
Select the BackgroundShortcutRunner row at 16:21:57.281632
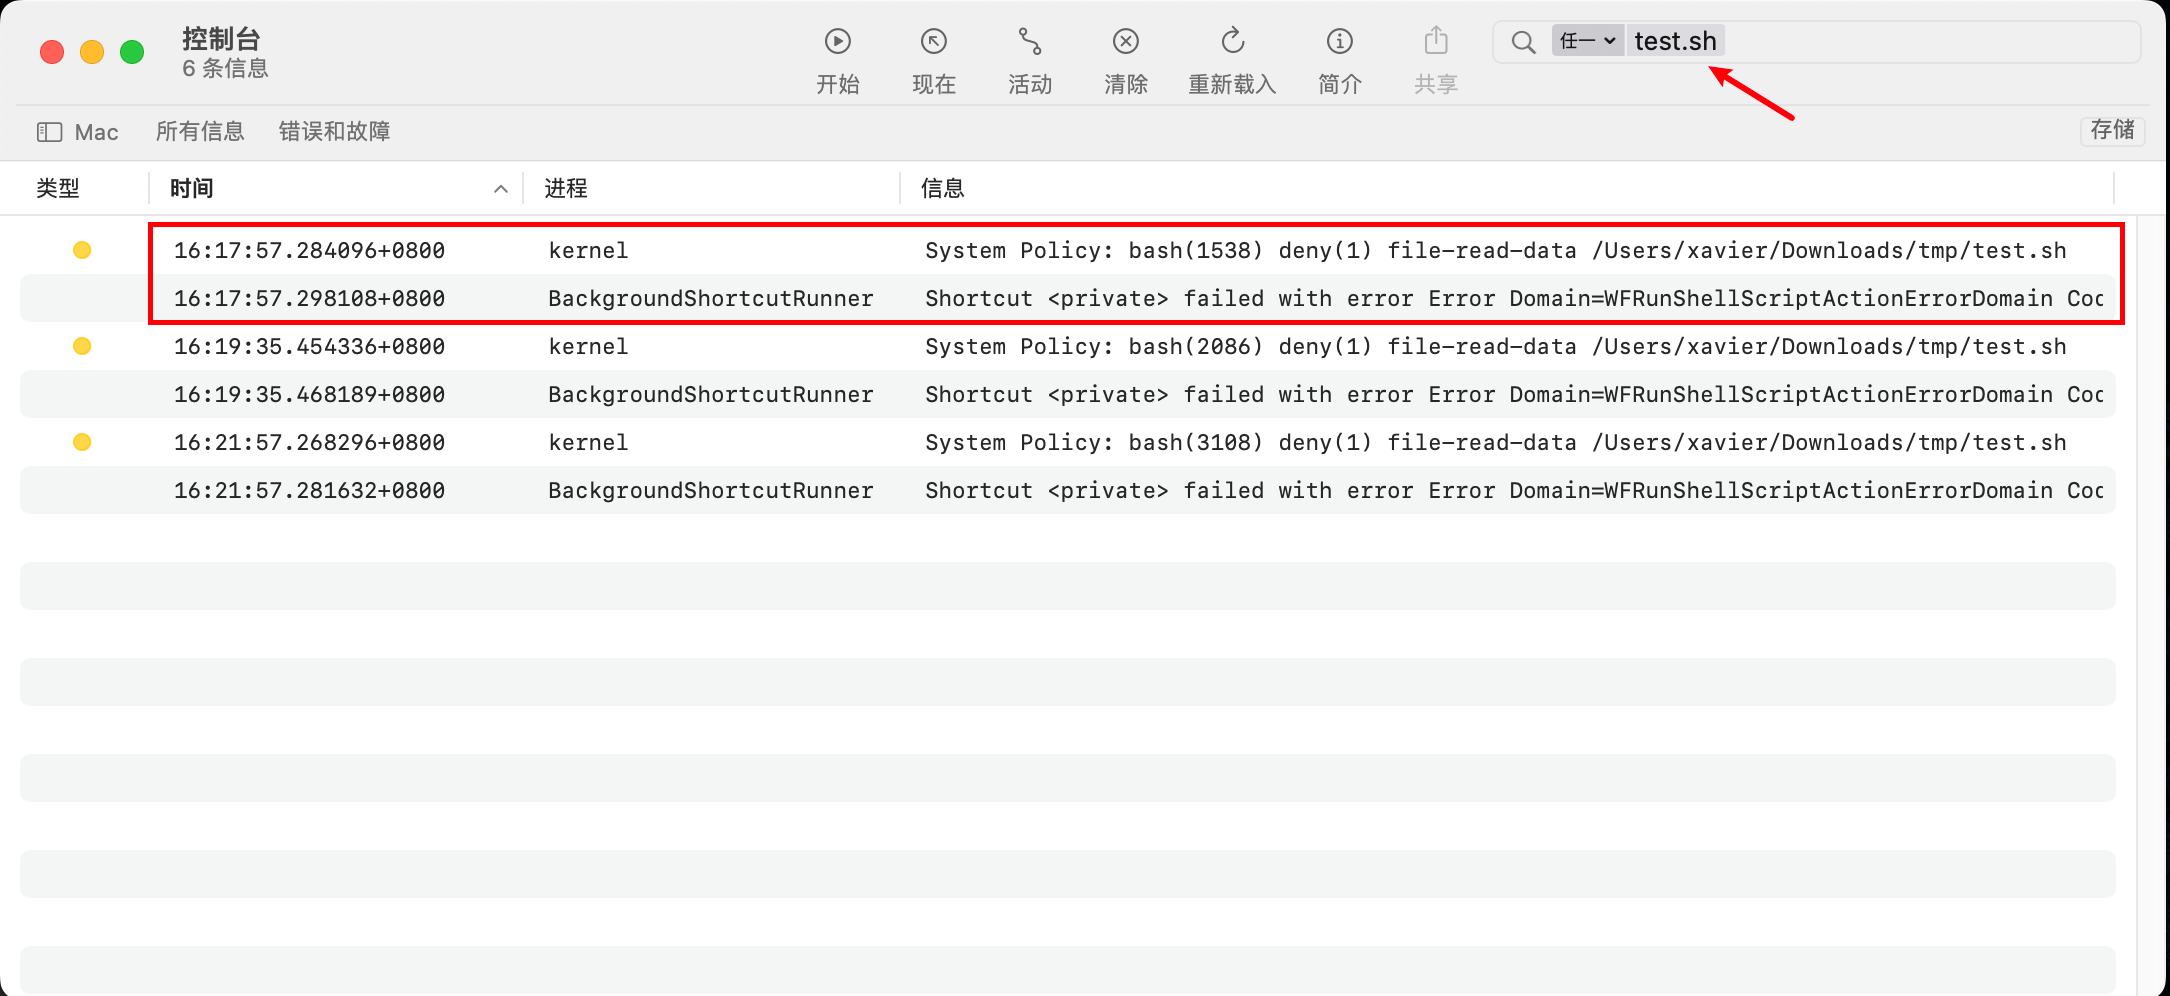[x=1068, y=490]
